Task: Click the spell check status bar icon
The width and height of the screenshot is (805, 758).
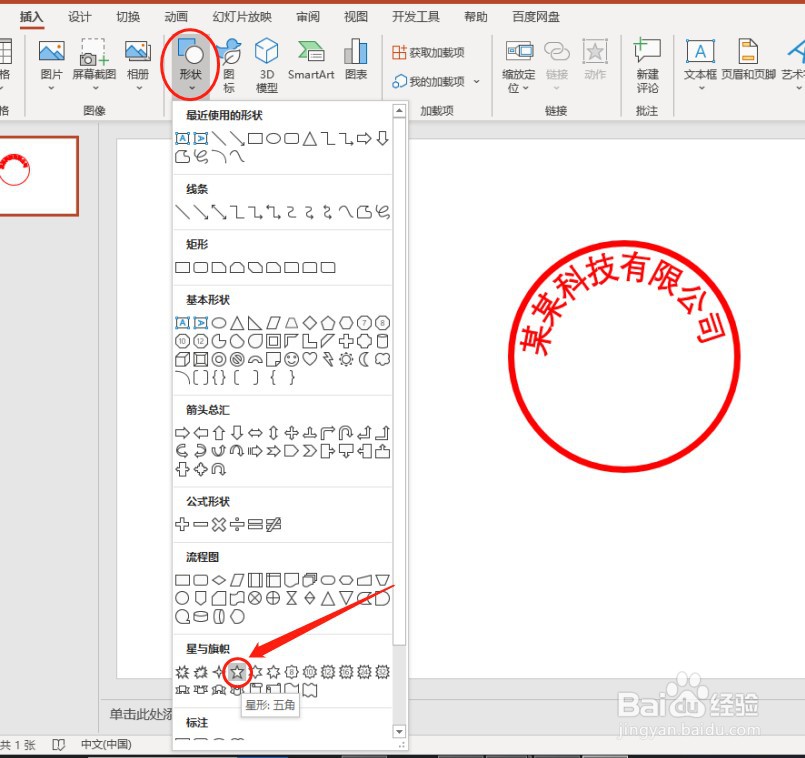Action: (x=59, y=744)
